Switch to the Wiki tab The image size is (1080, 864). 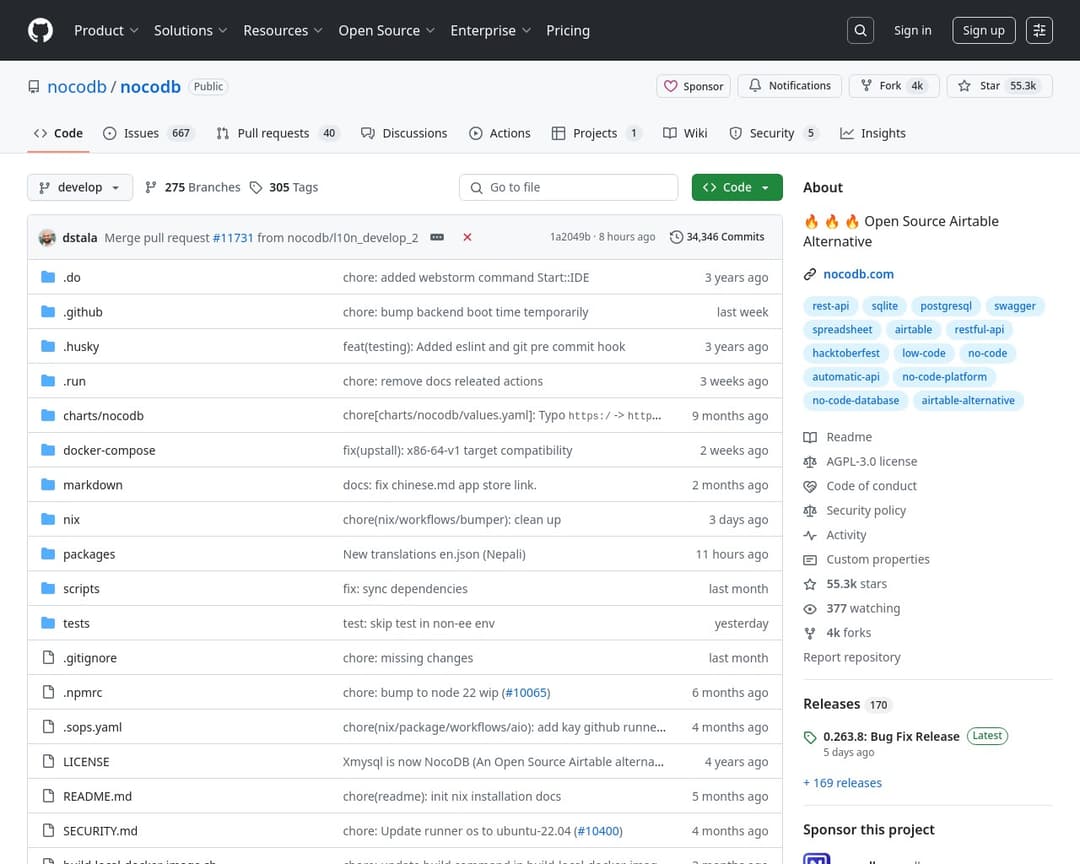(685, 134)
